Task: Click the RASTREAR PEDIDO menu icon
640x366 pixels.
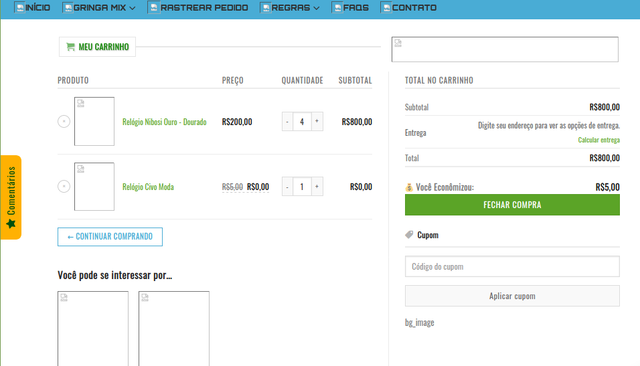Action: pyautogui.click(x=153, y=8)
